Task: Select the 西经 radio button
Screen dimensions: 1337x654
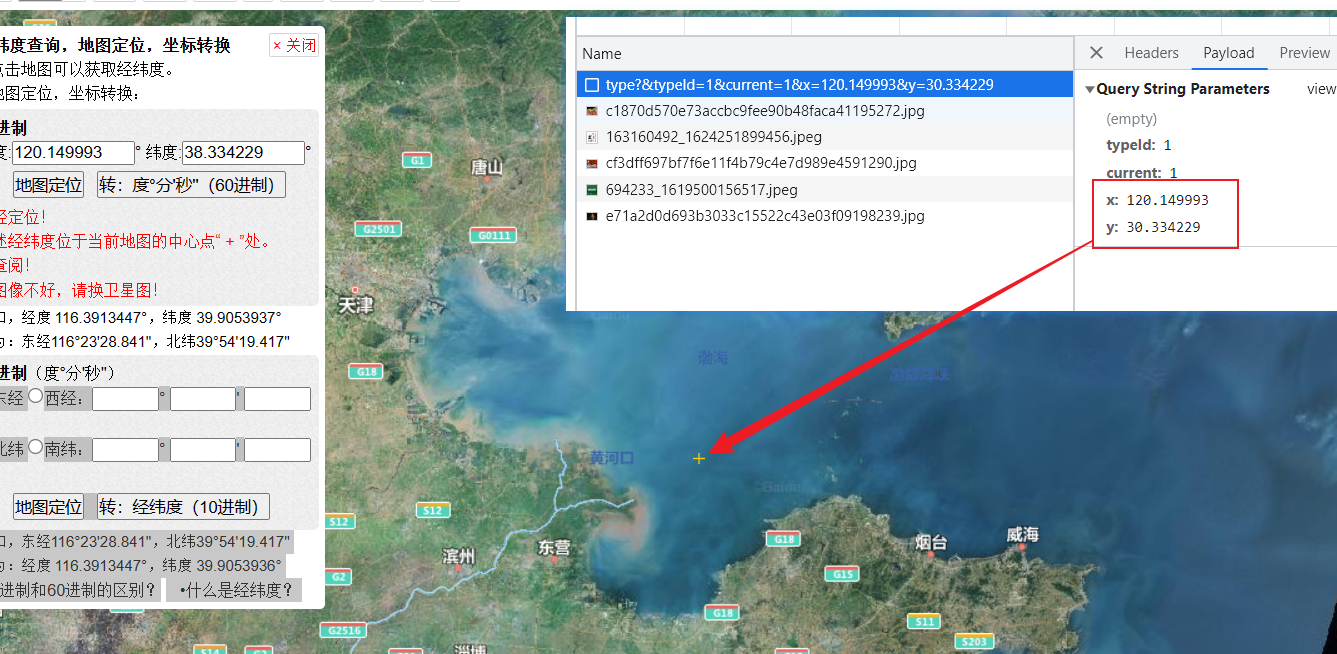Action: [x=36, y=397]
